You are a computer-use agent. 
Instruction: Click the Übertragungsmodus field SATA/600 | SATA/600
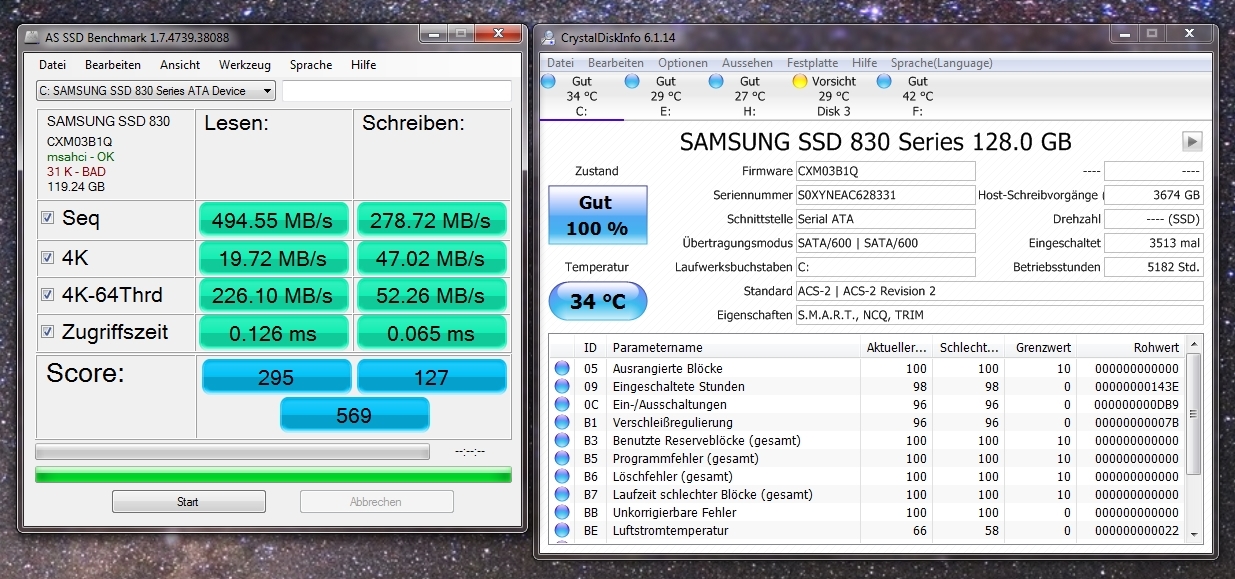click(x=885, y=243)
